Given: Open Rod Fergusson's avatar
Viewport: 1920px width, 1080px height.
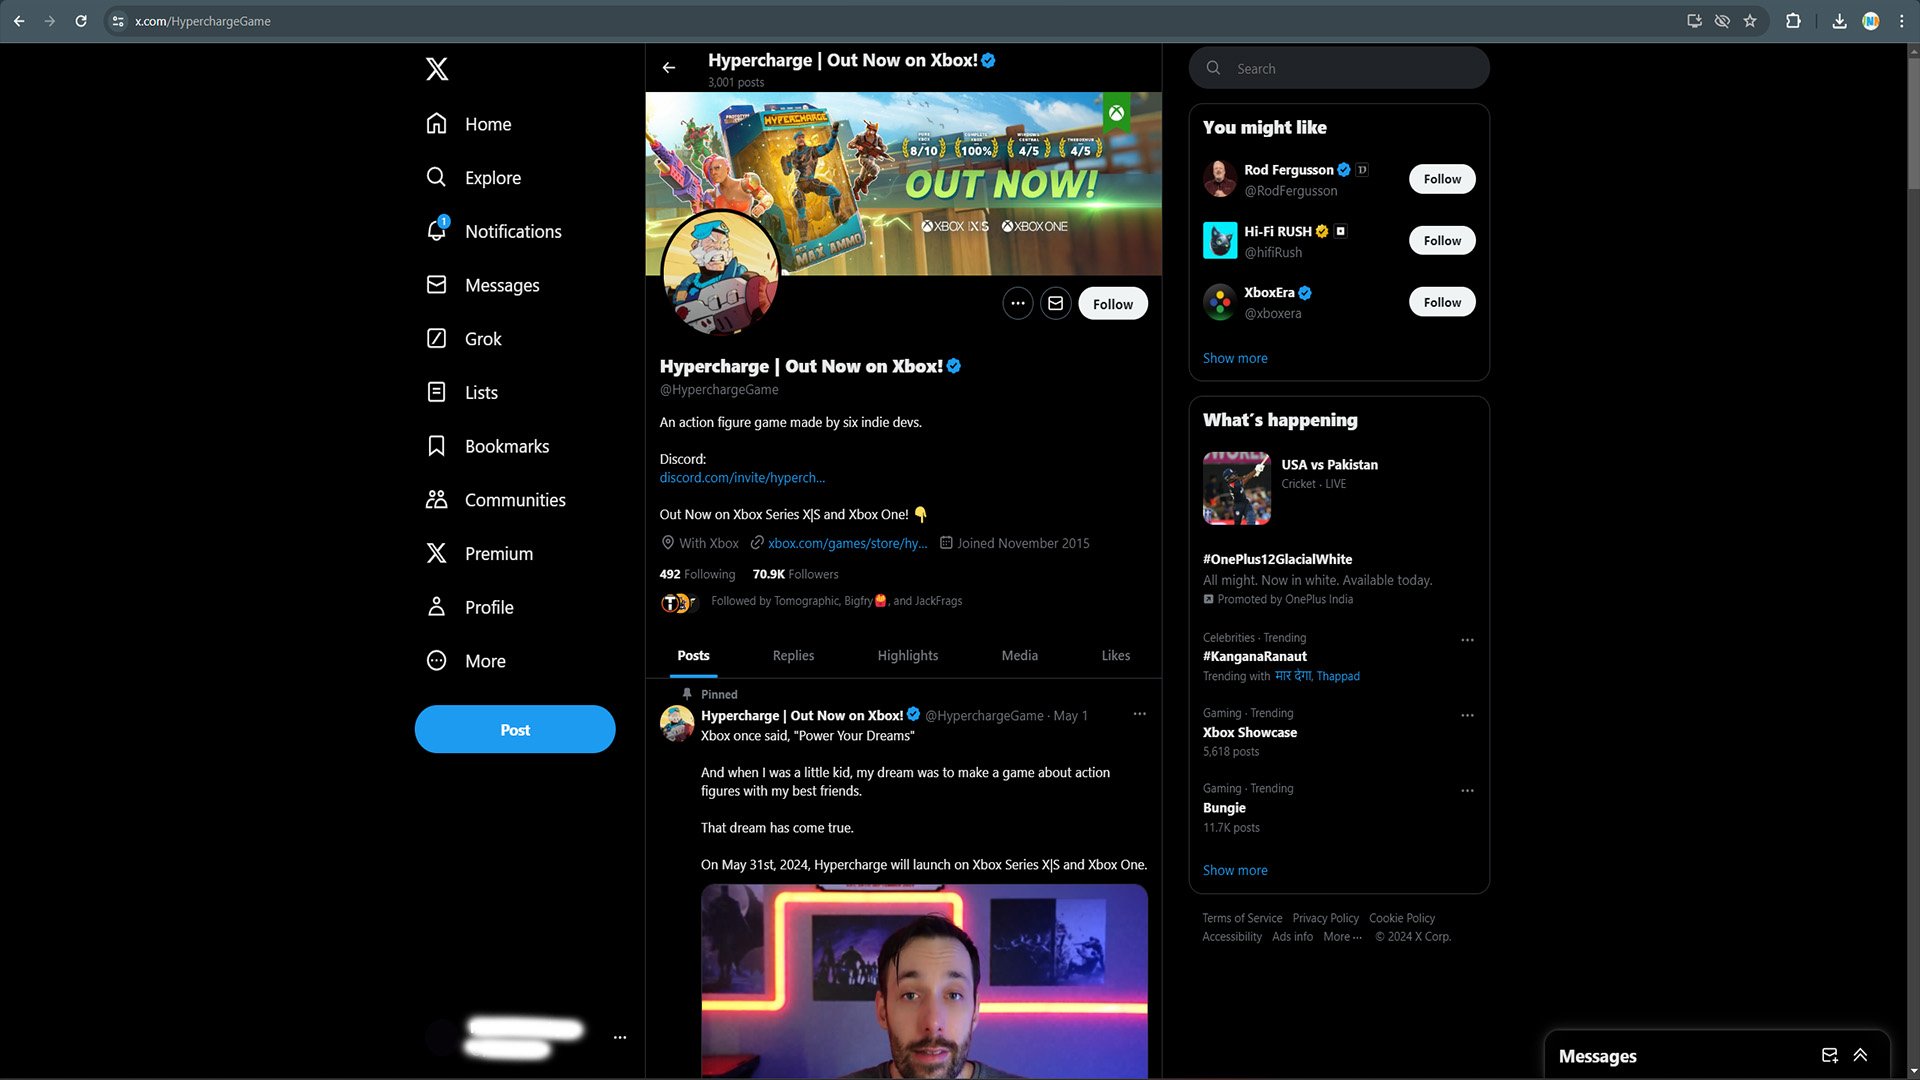Looking at the screenshot, I should (1220, 179).
